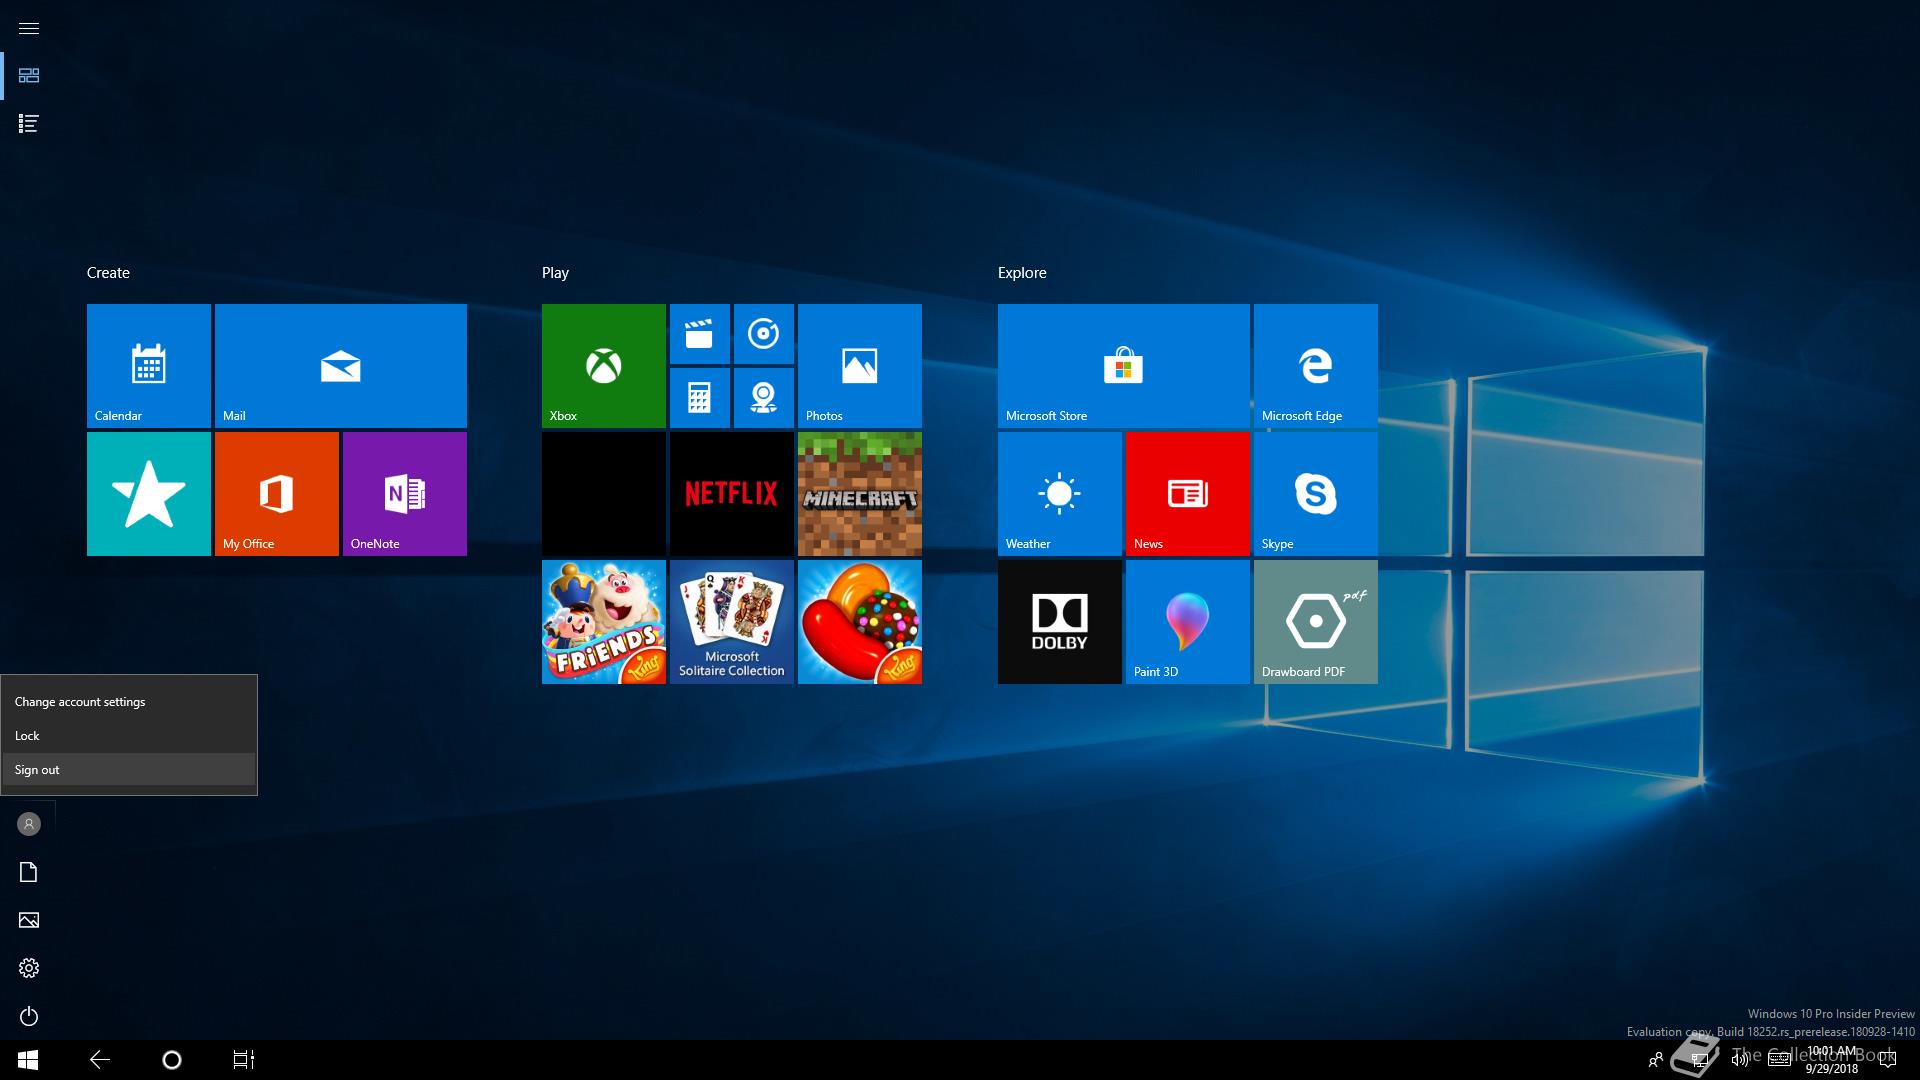This screenshot has width=1920, height=1080.
Task: Open the Xbox tile
Action: click(x=603, y=366)
